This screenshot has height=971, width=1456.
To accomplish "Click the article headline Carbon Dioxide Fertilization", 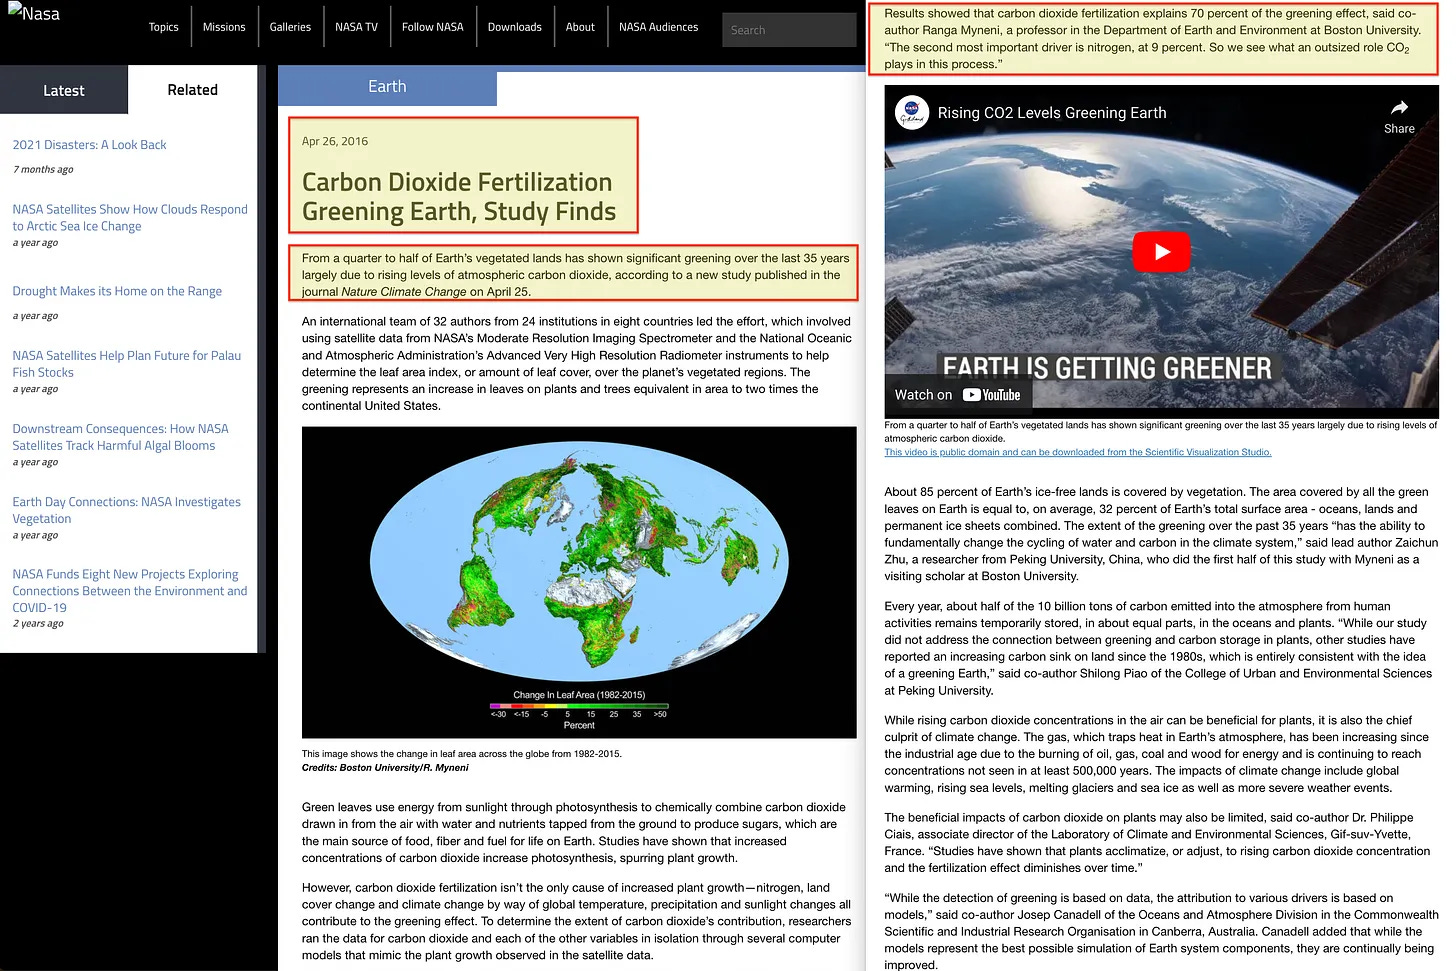I will [x=459, y=197].
